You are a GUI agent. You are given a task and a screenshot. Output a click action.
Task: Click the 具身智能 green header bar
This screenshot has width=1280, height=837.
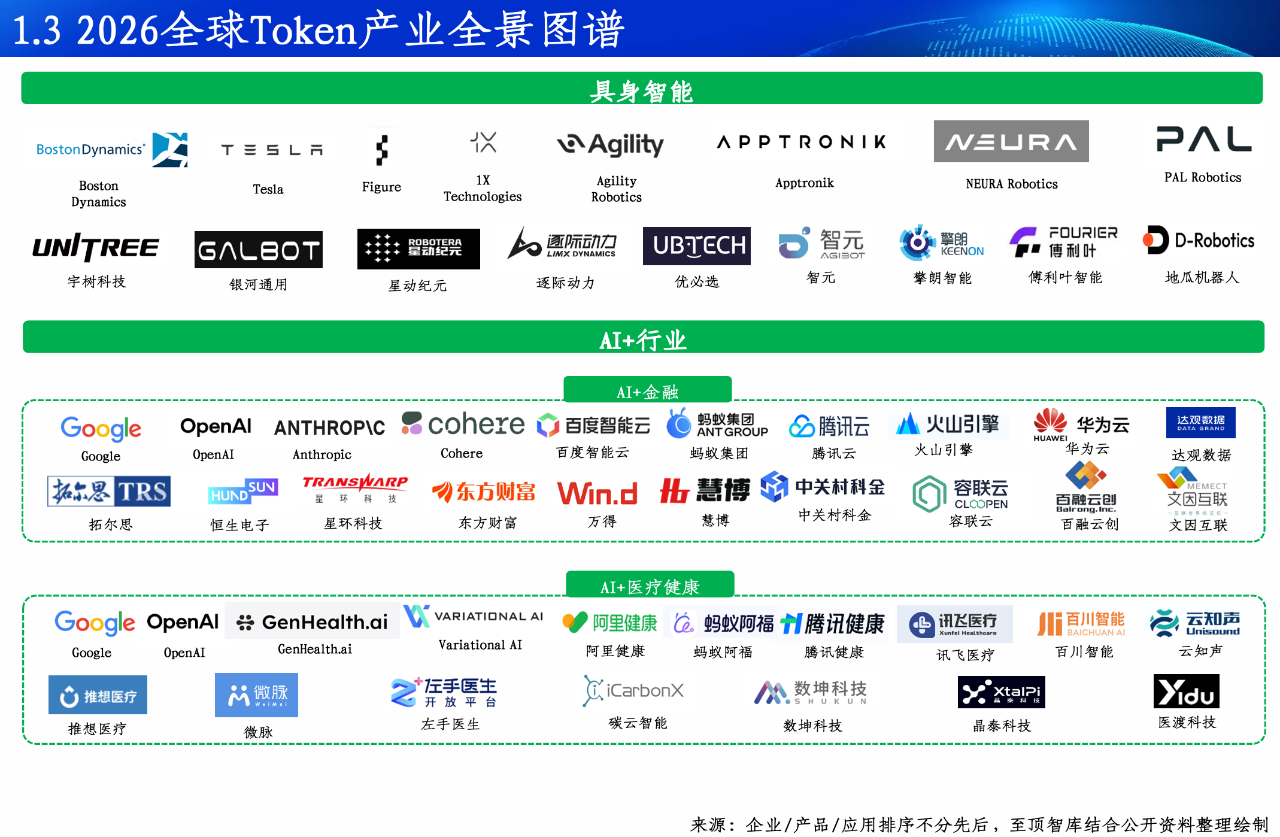(x=641, y=88)
